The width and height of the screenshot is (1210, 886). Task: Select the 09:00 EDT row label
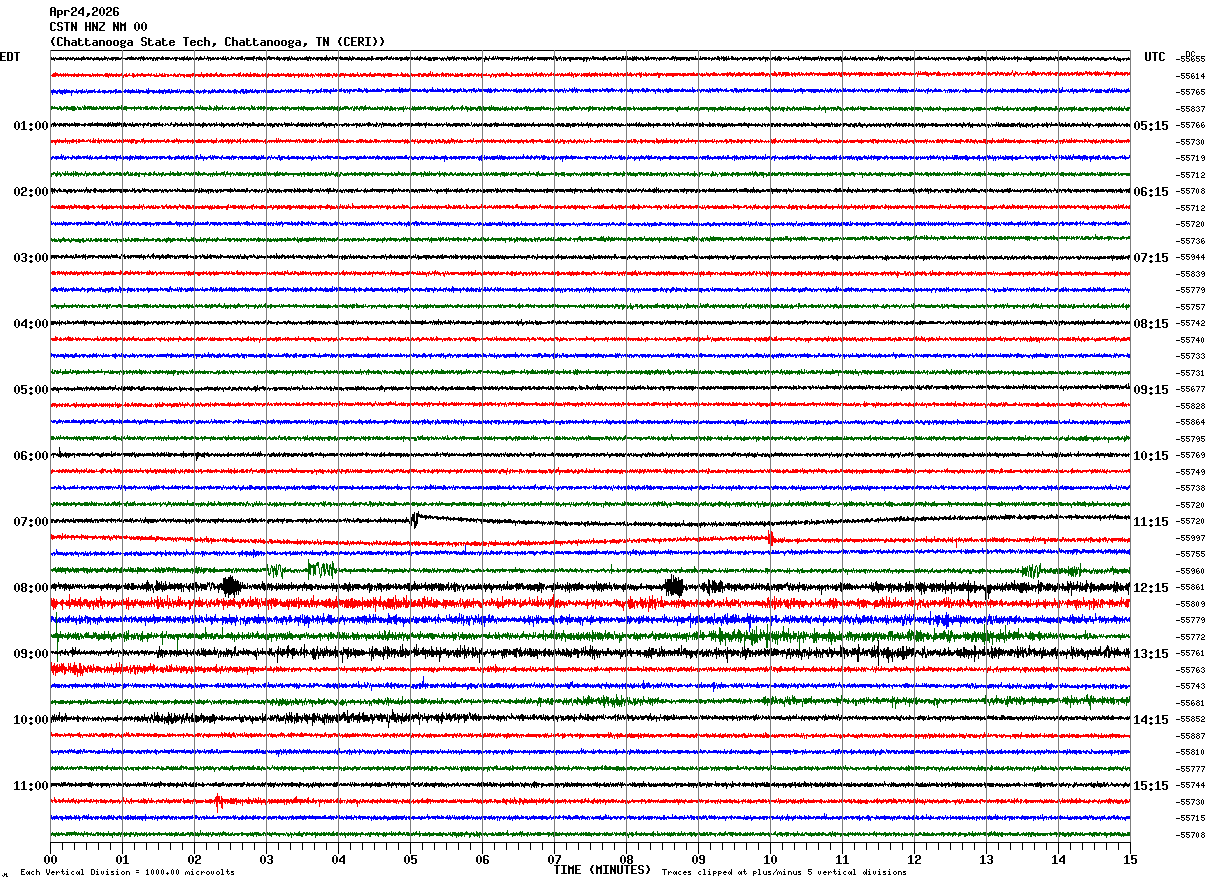[x=31, y=654]
